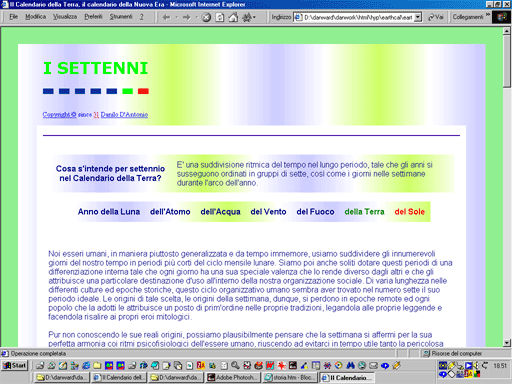Go to the home page via the house icon
512x384 pixels.
point(233,17)
